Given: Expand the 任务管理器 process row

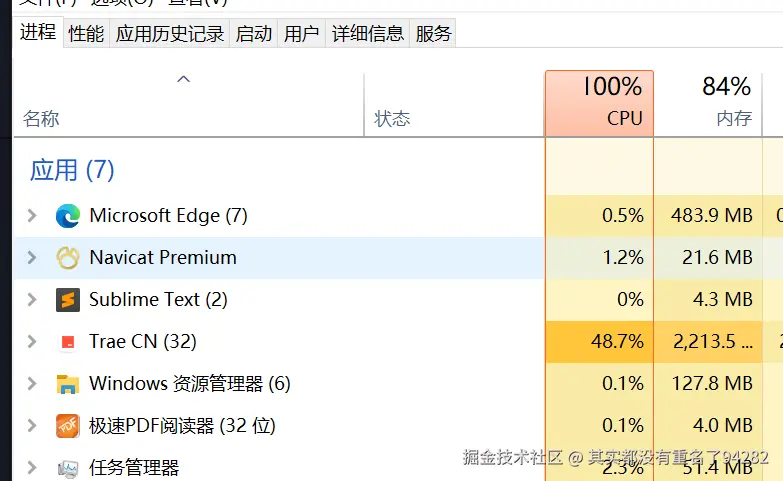Looking at the screenshot, I should click(x=32, y=468).
